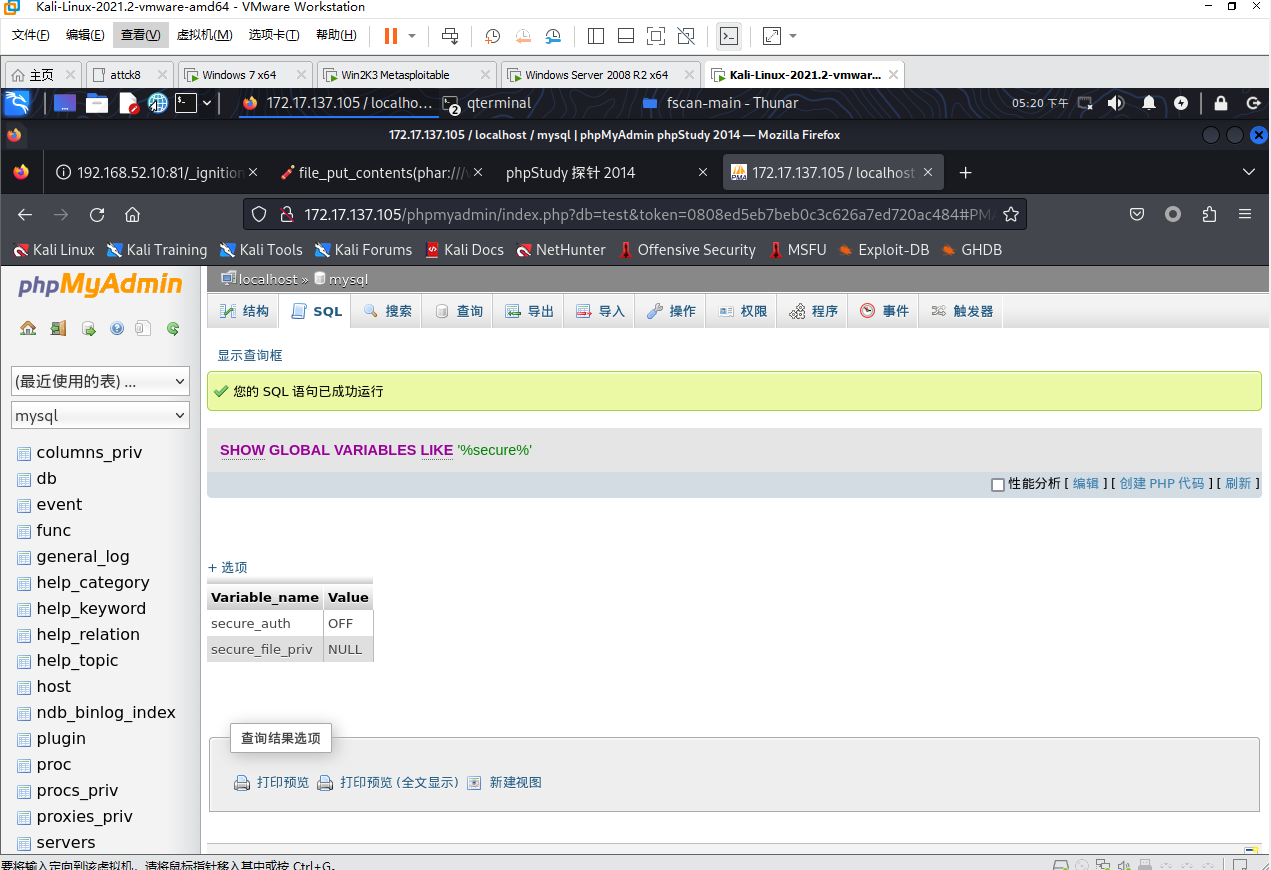Open the Kali terminal launcher dropdown arrow
This screenshot has width=1271, height=870.
tap(207, 102)
